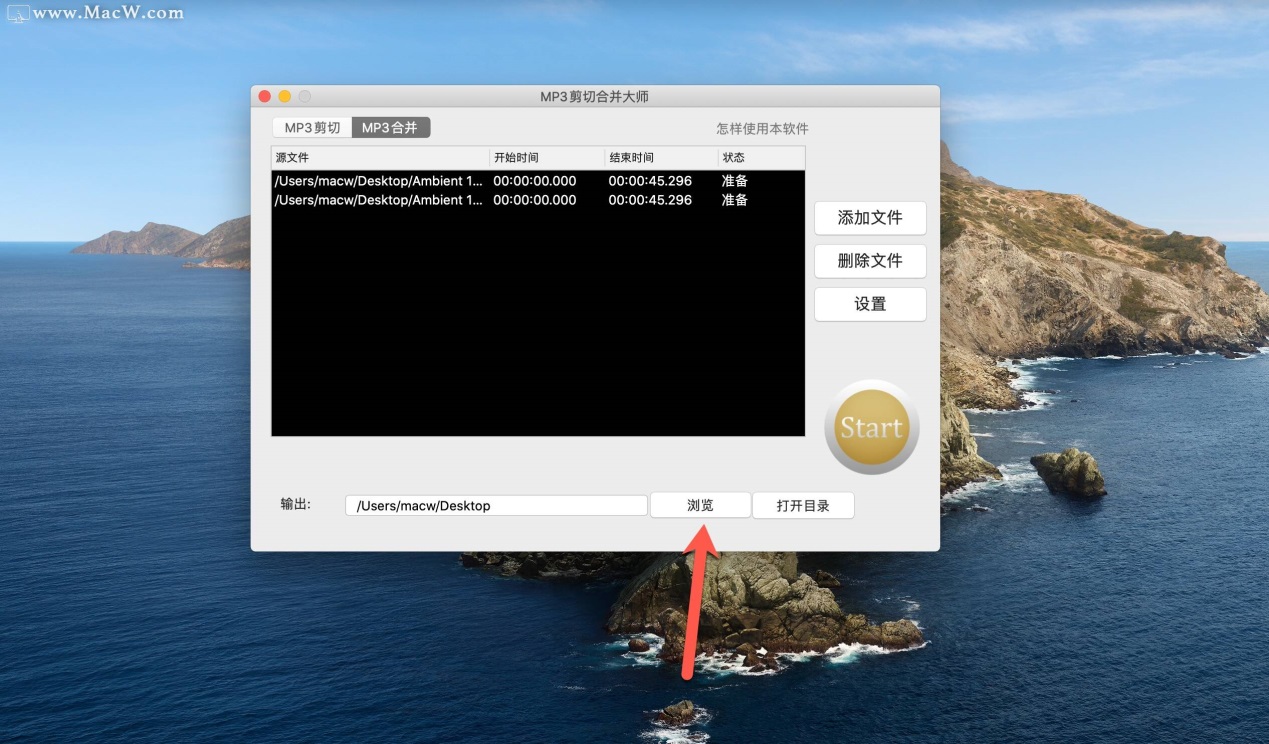Open 设置 settings

(870, 305)
